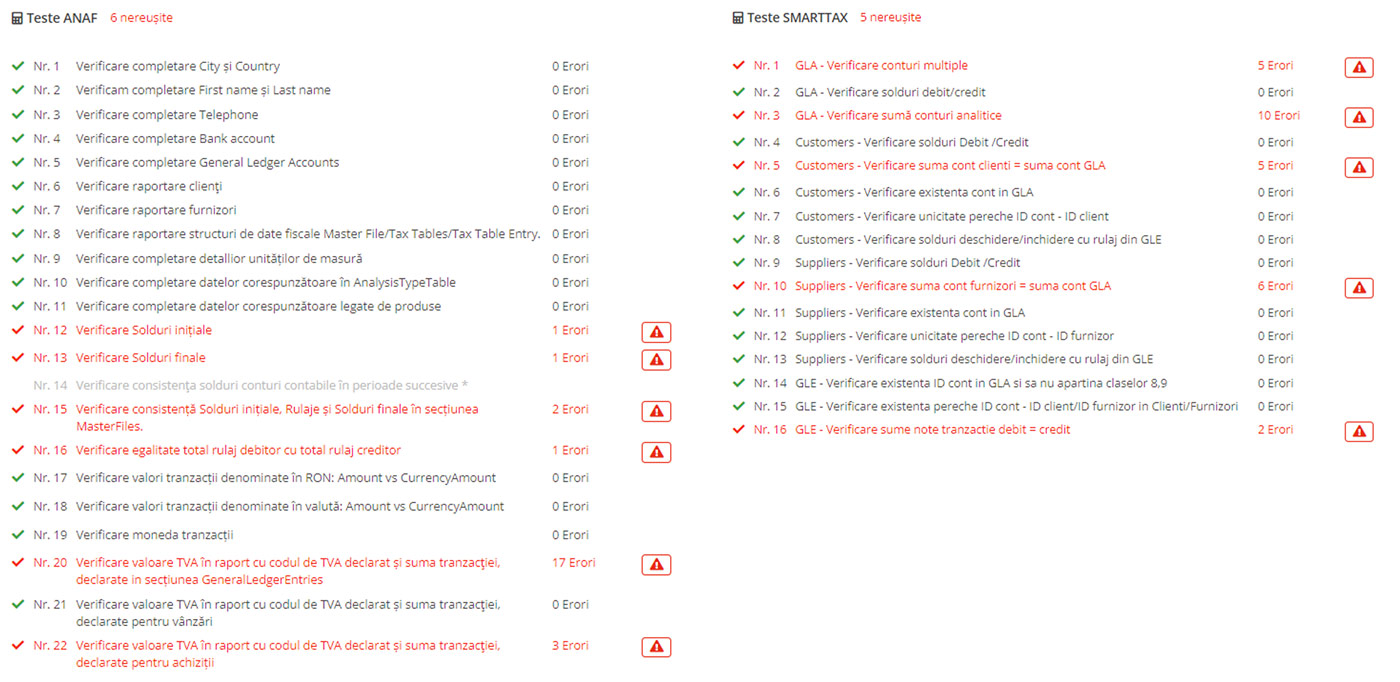The image size is (1400, 682).
Task: Show warning for Suppliers suma cont furnizori
Action: point(1358,288)
